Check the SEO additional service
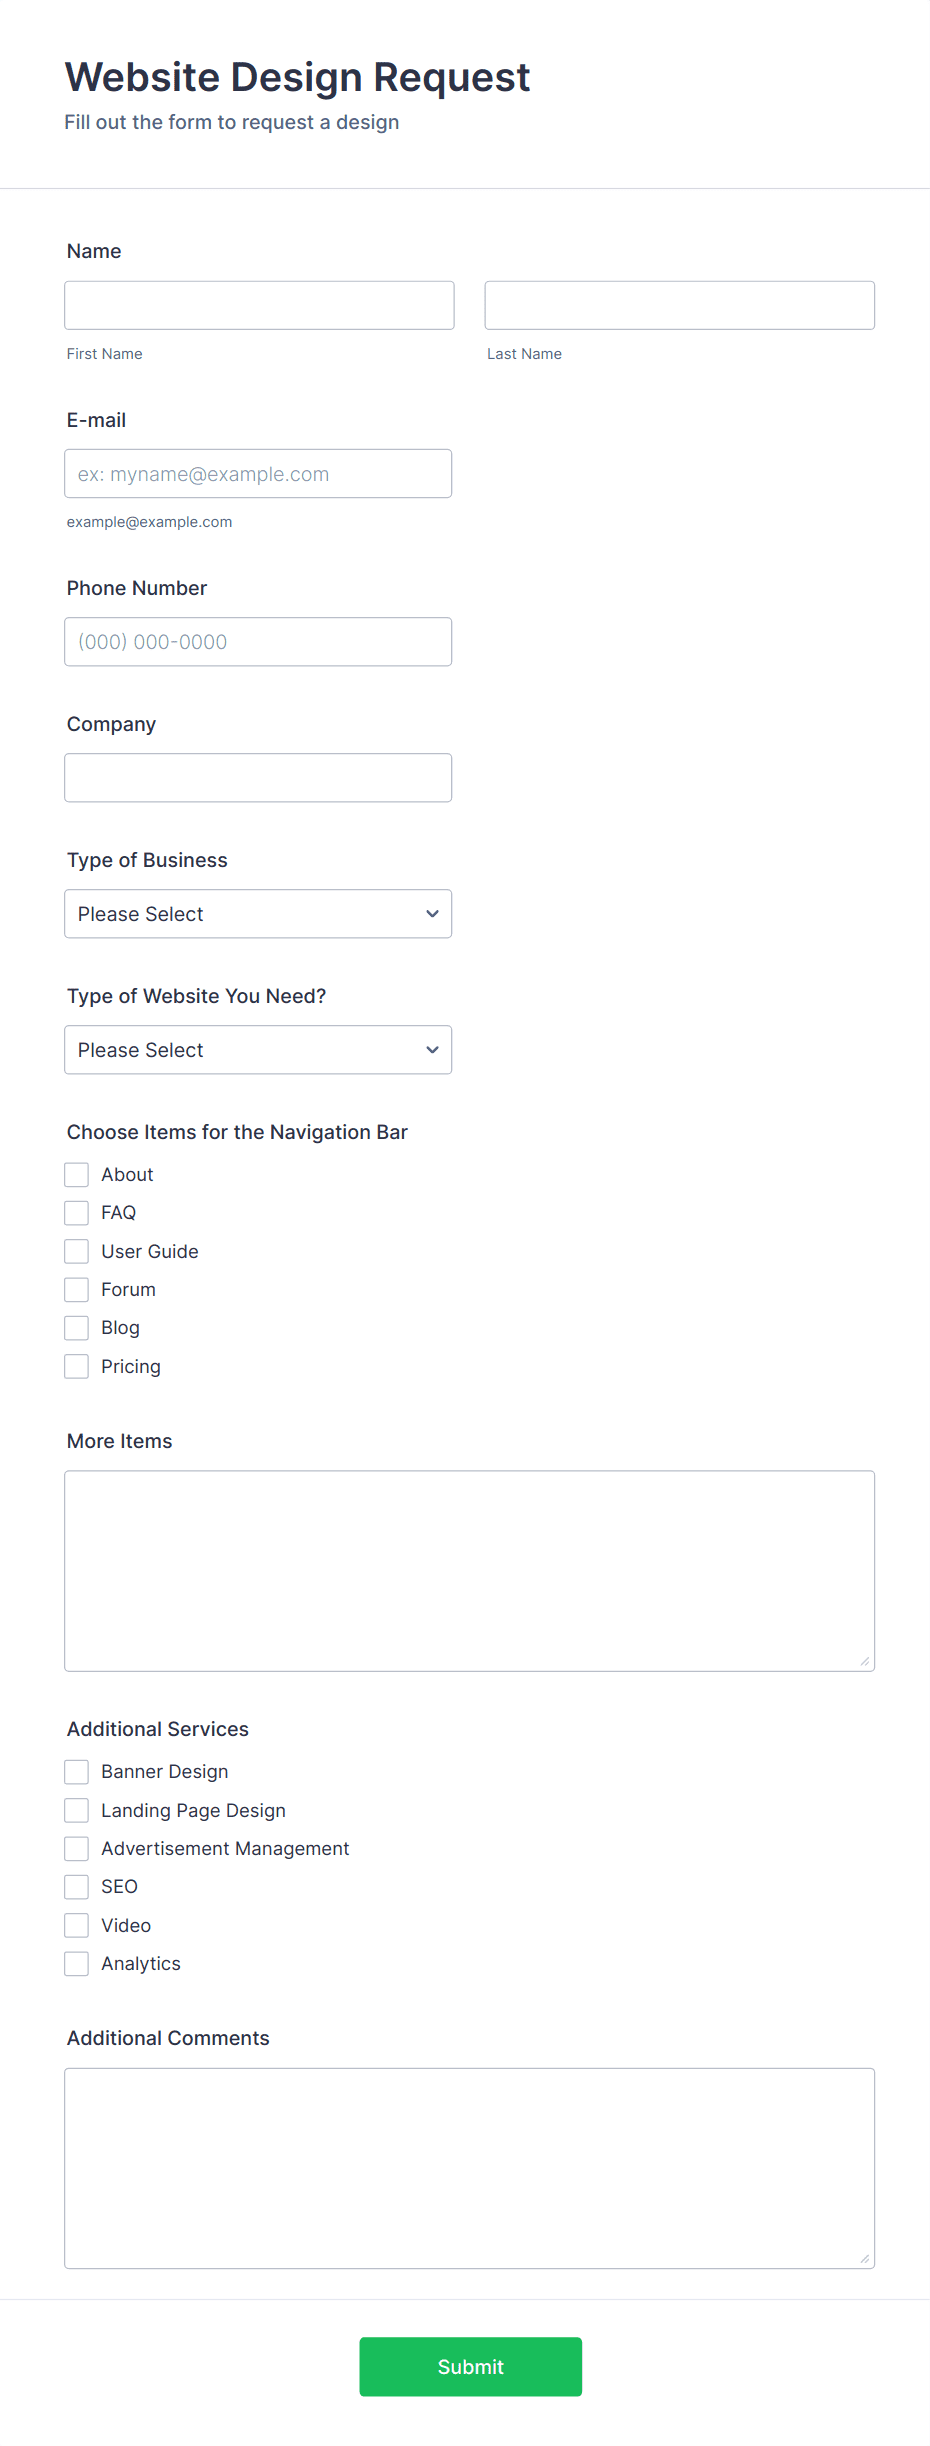930x2446 pixels. pos(76,1886)
